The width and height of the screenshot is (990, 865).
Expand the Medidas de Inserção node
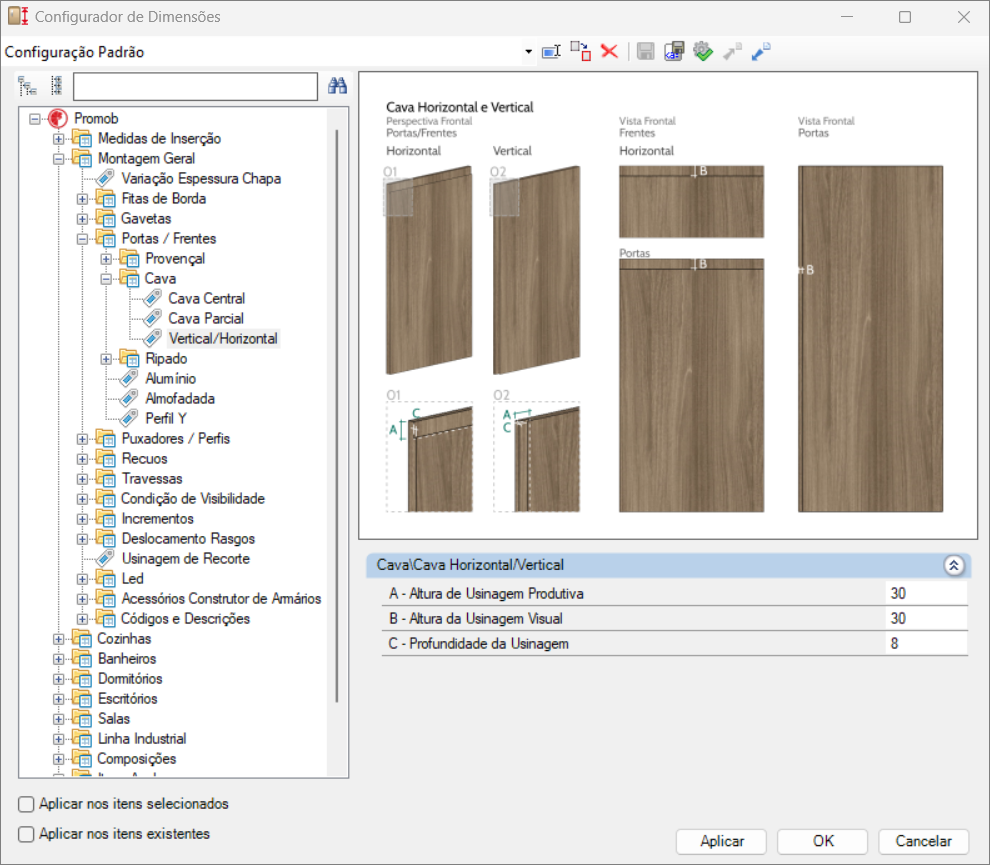[x=58, y=139]
